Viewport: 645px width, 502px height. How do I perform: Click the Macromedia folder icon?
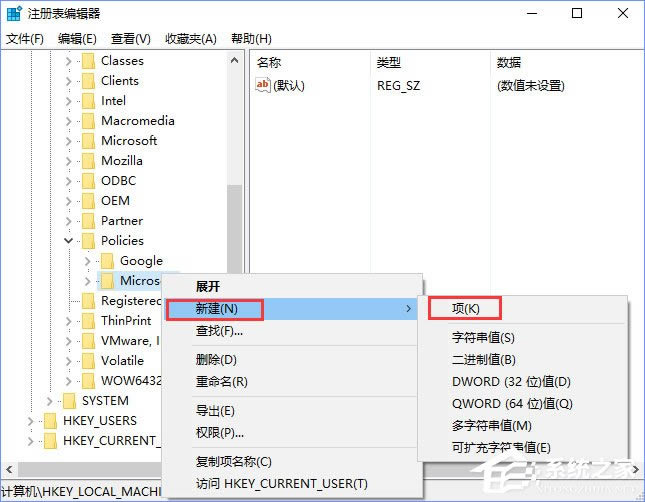pos(88,121)
